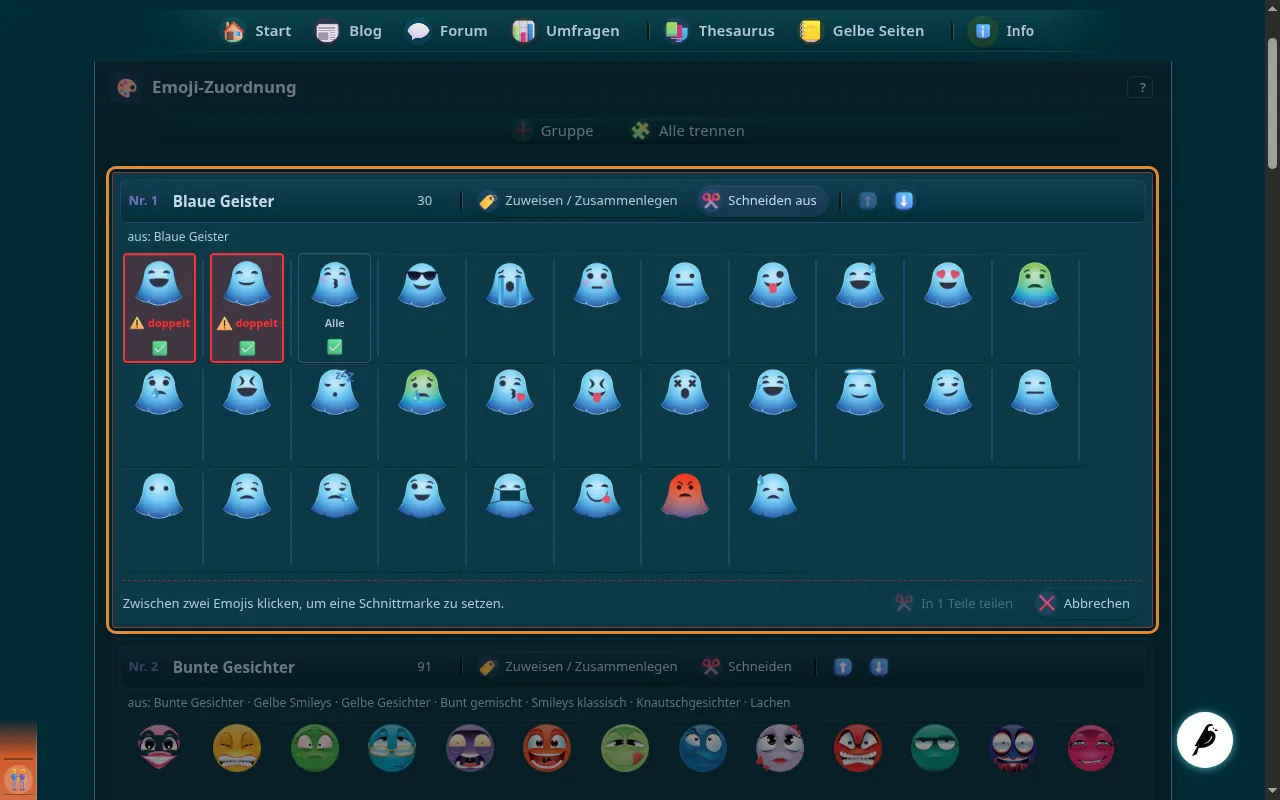Uncheck the second doppelt ghost checkbox
The height and width of the screenshot is (800, 1280).
pyautogui.click(x=247, y=348)
